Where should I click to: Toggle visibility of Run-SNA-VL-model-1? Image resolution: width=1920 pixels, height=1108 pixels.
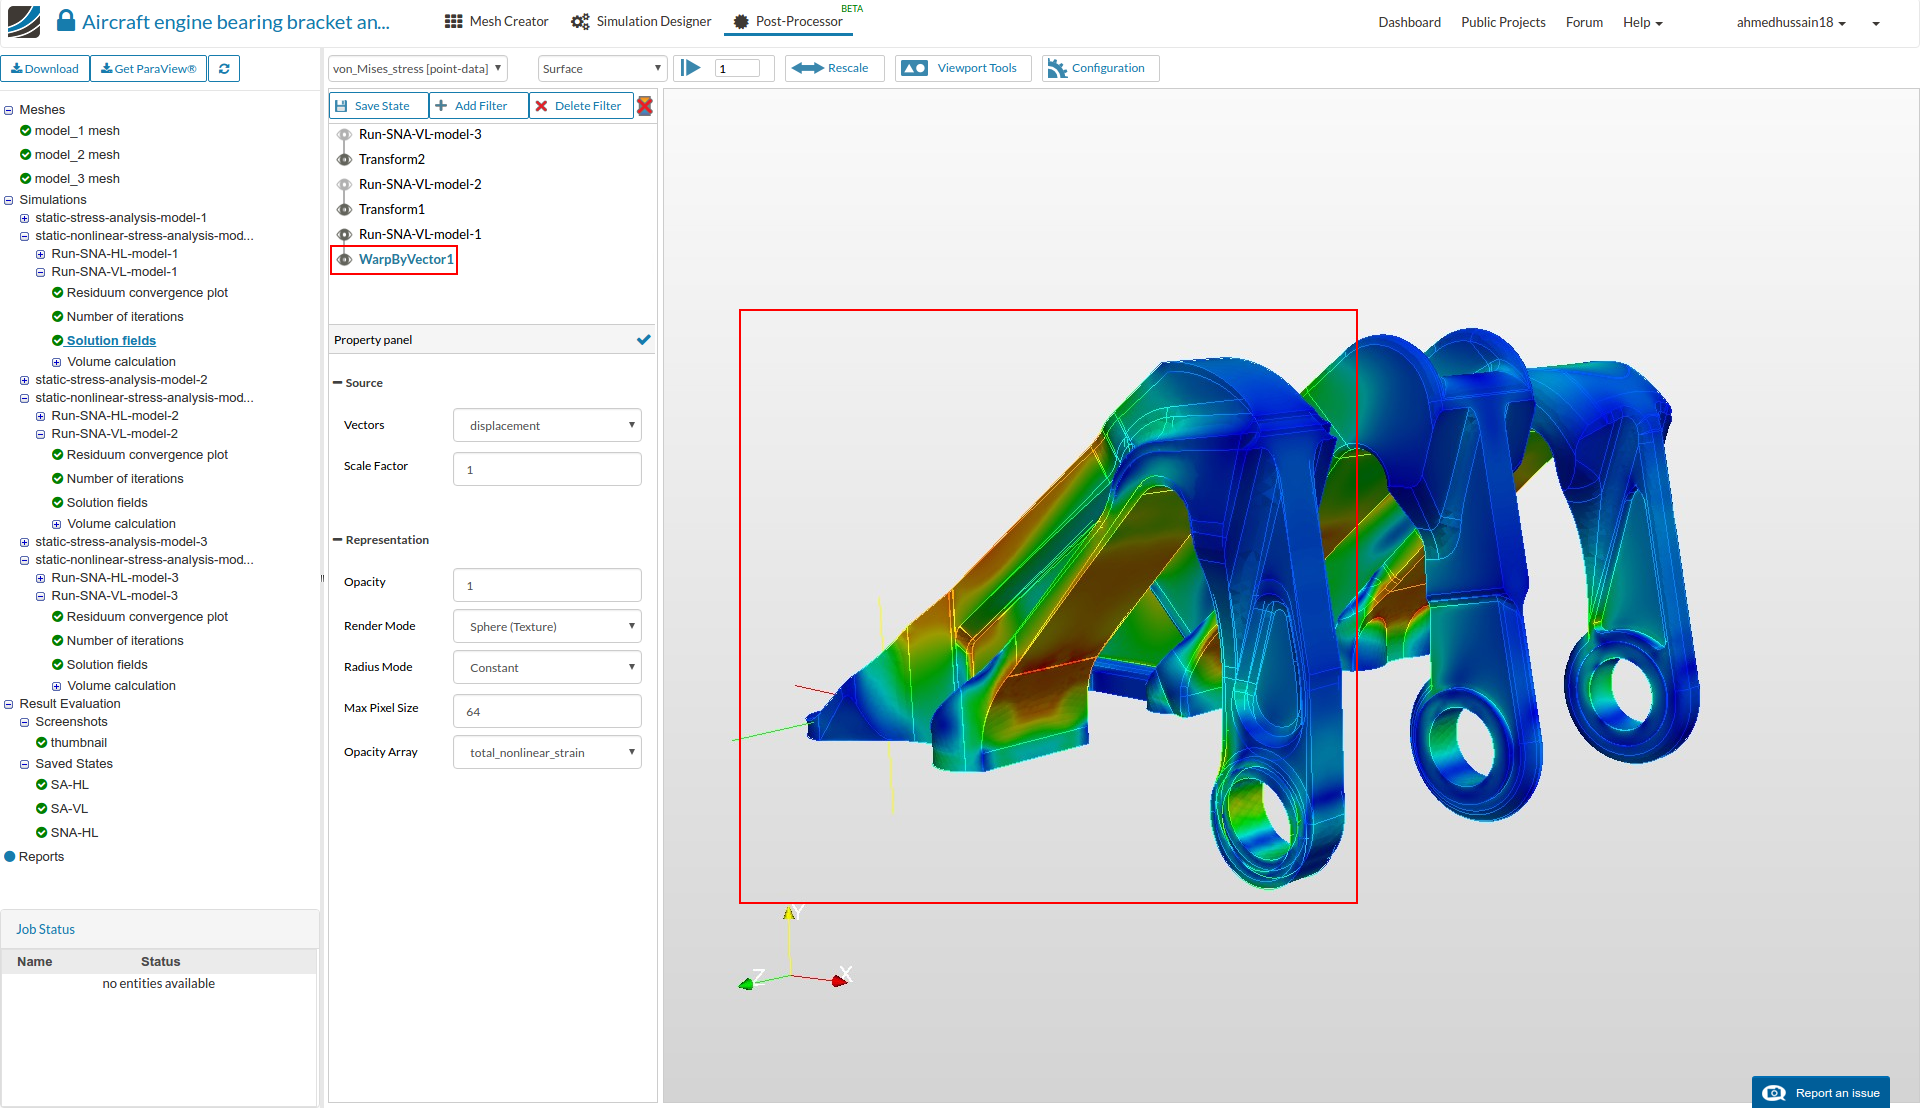344,235
